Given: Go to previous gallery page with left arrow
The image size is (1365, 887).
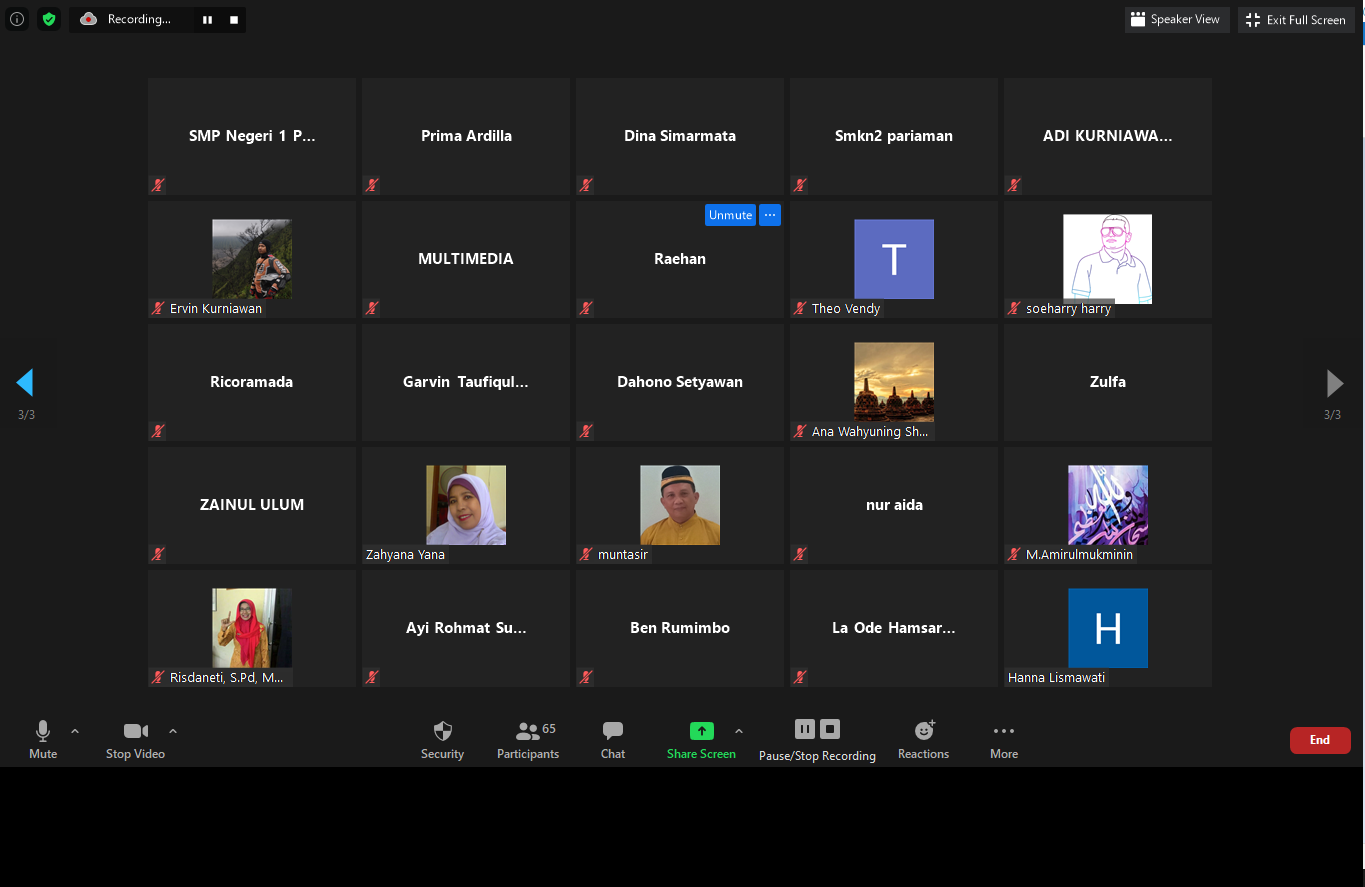Looking at the screenshot, I should tap(25, 383).
